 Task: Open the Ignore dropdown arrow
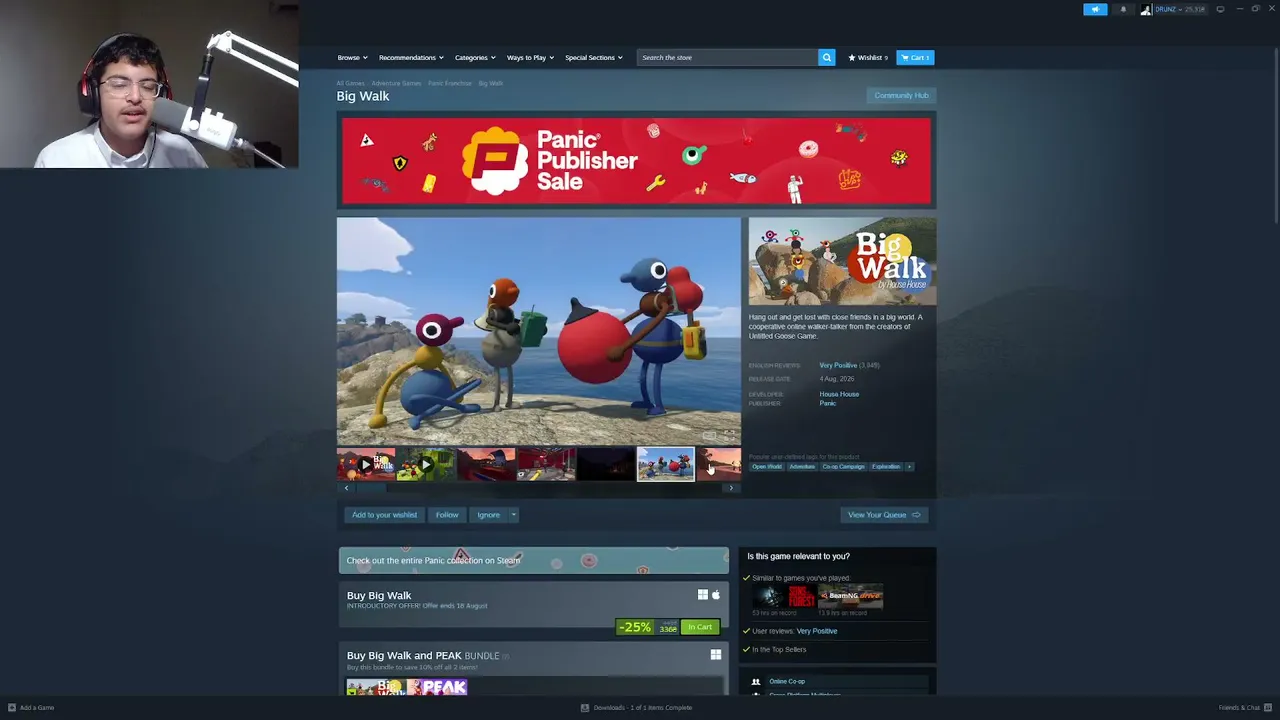[x=513, y=515]
